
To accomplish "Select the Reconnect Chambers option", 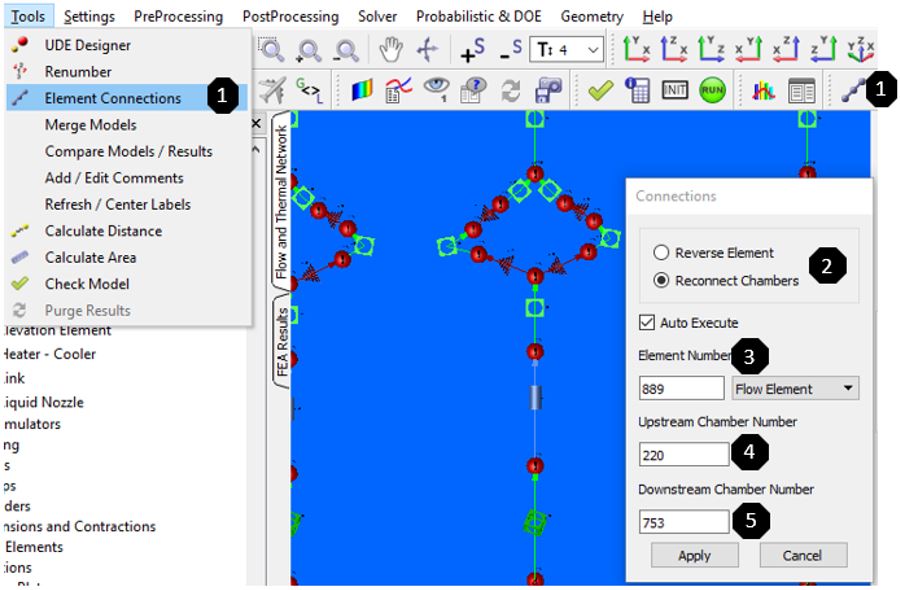I will tap(661, 280).
